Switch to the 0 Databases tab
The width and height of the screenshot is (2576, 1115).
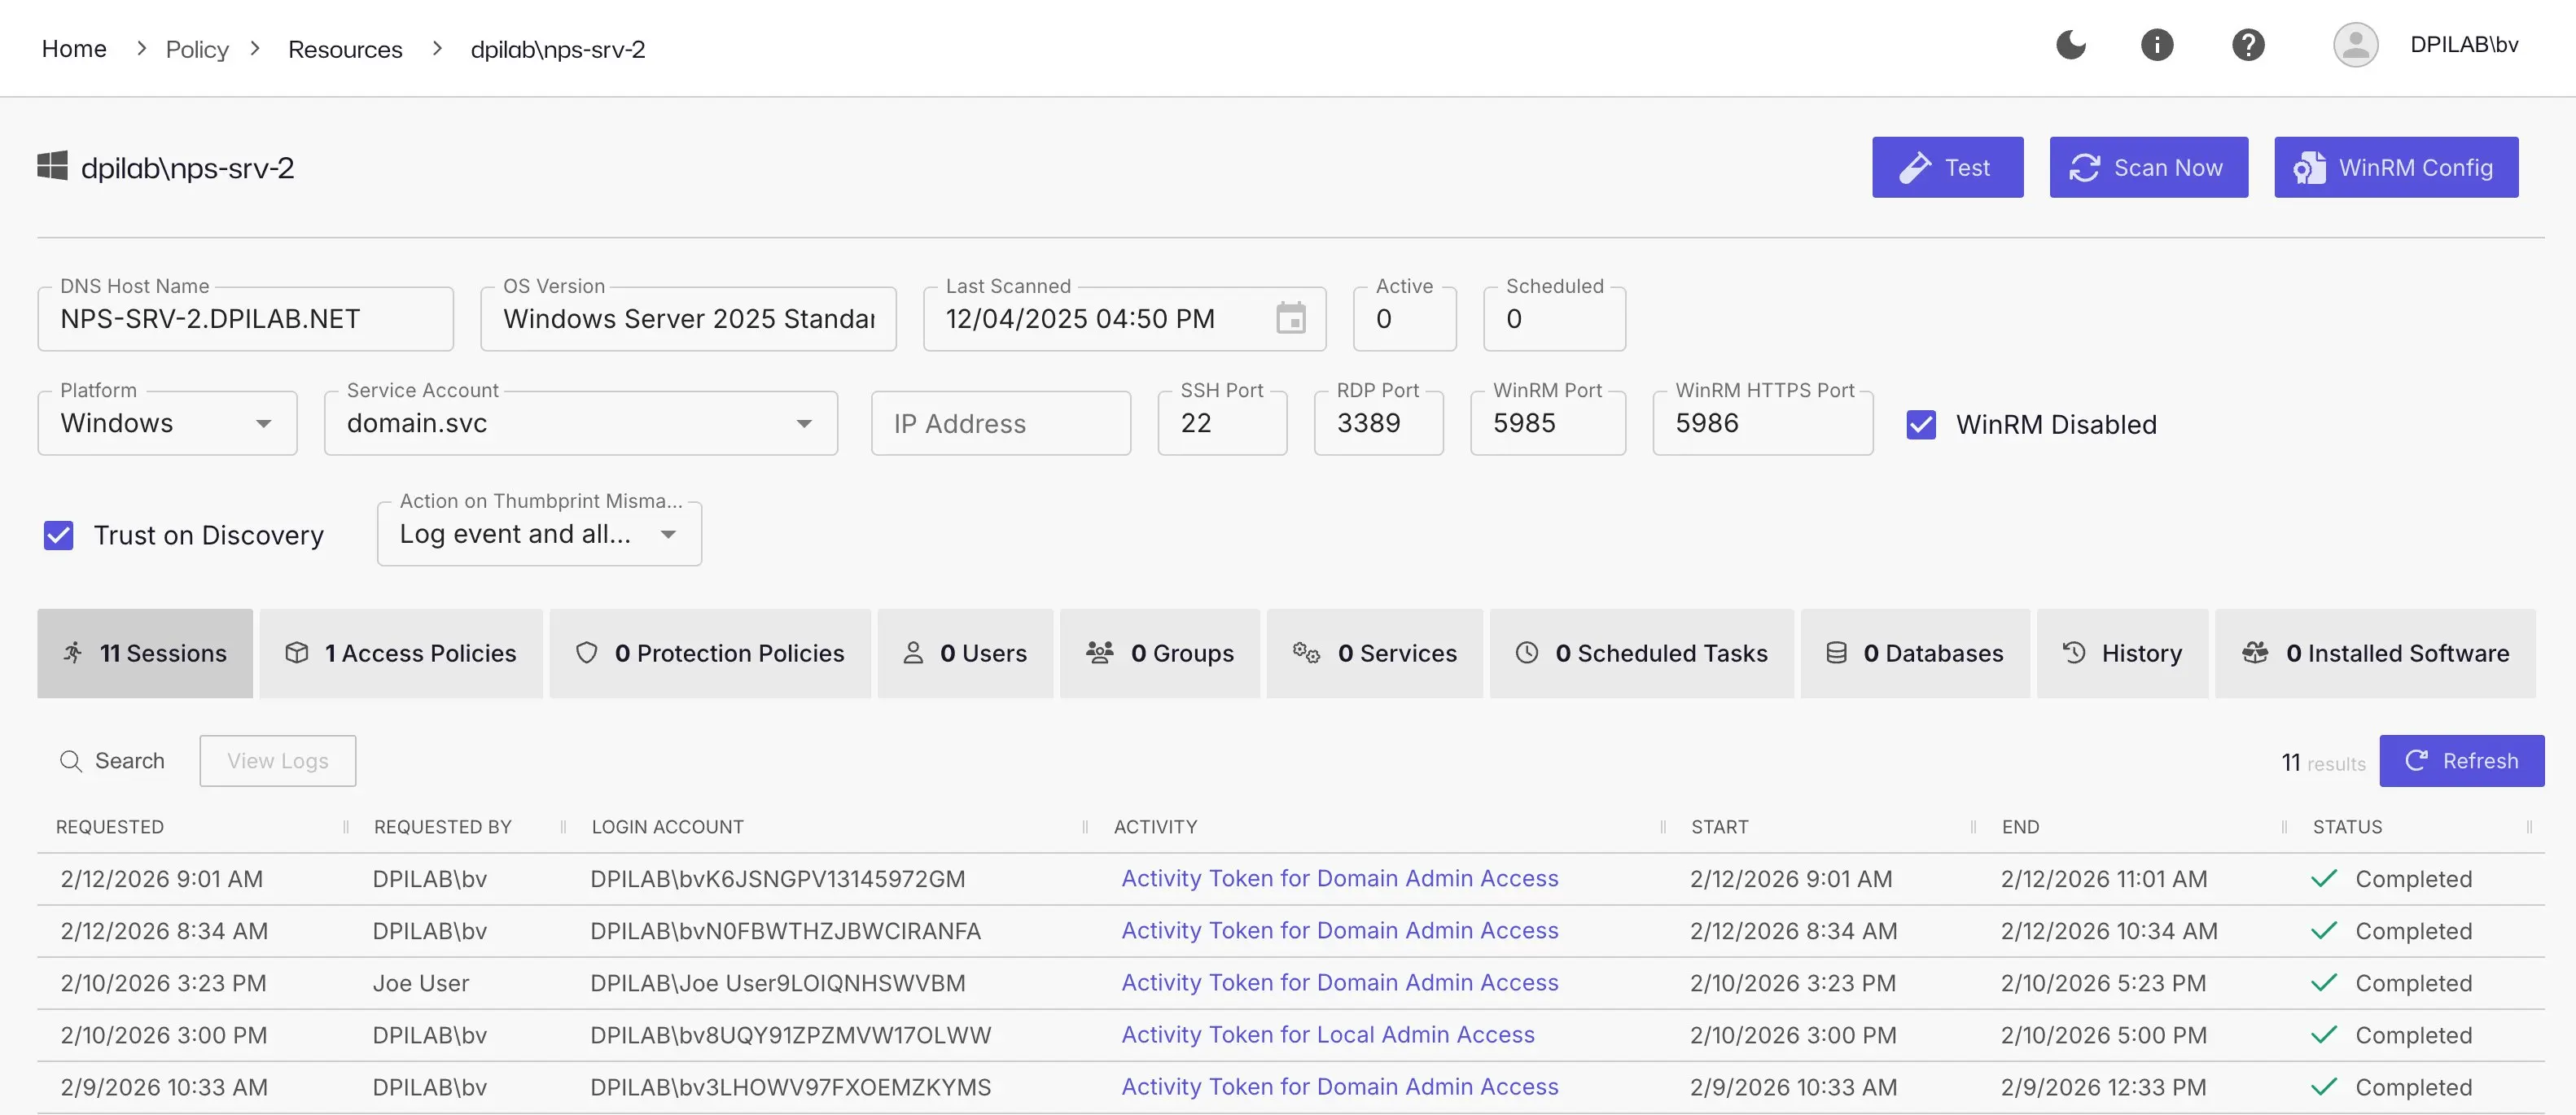click(1915, 653)
